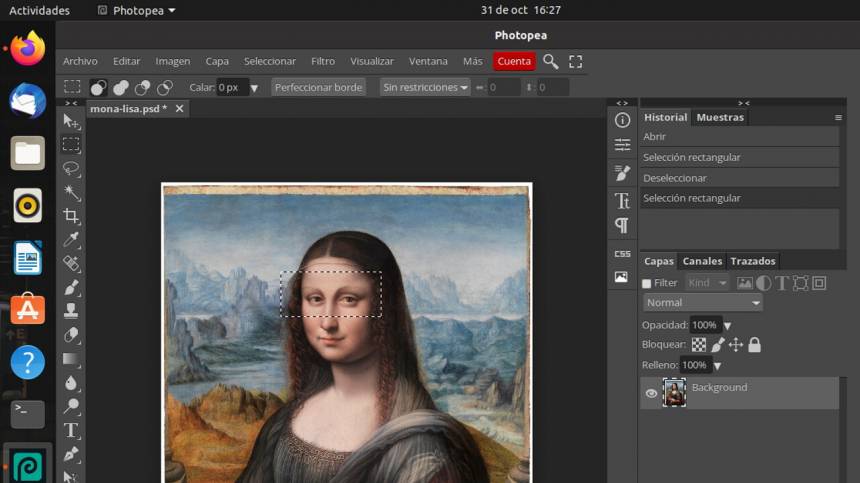The image size is (860, 483).
Task: Select the Gradient tool
Action: click(x=71, y=359)
